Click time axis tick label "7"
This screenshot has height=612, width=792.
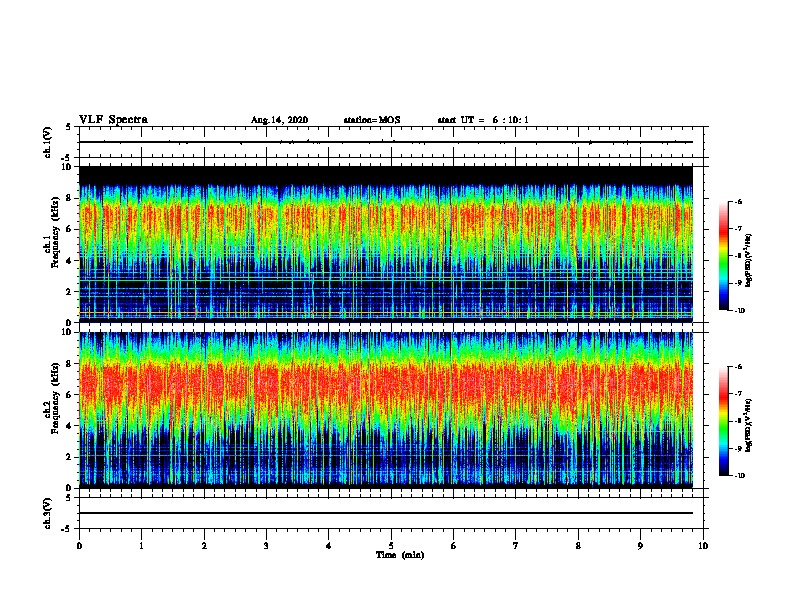[516, 546]
